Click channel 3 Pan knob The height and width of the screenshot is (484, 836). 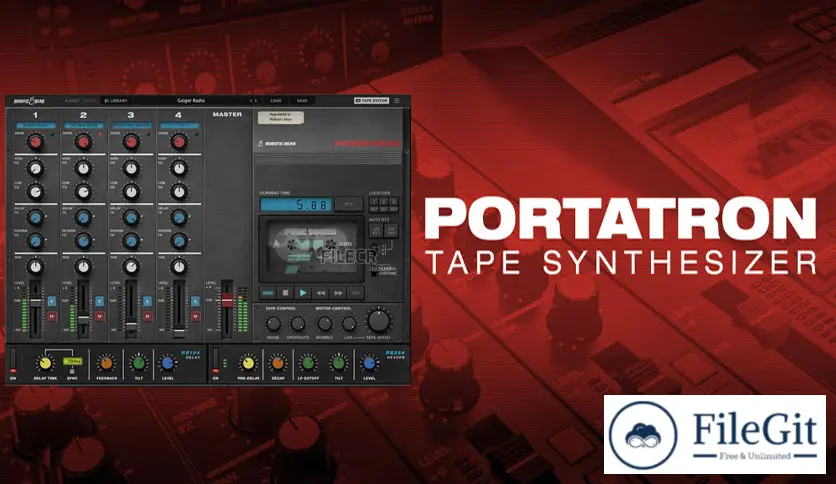tap(131, 267)
